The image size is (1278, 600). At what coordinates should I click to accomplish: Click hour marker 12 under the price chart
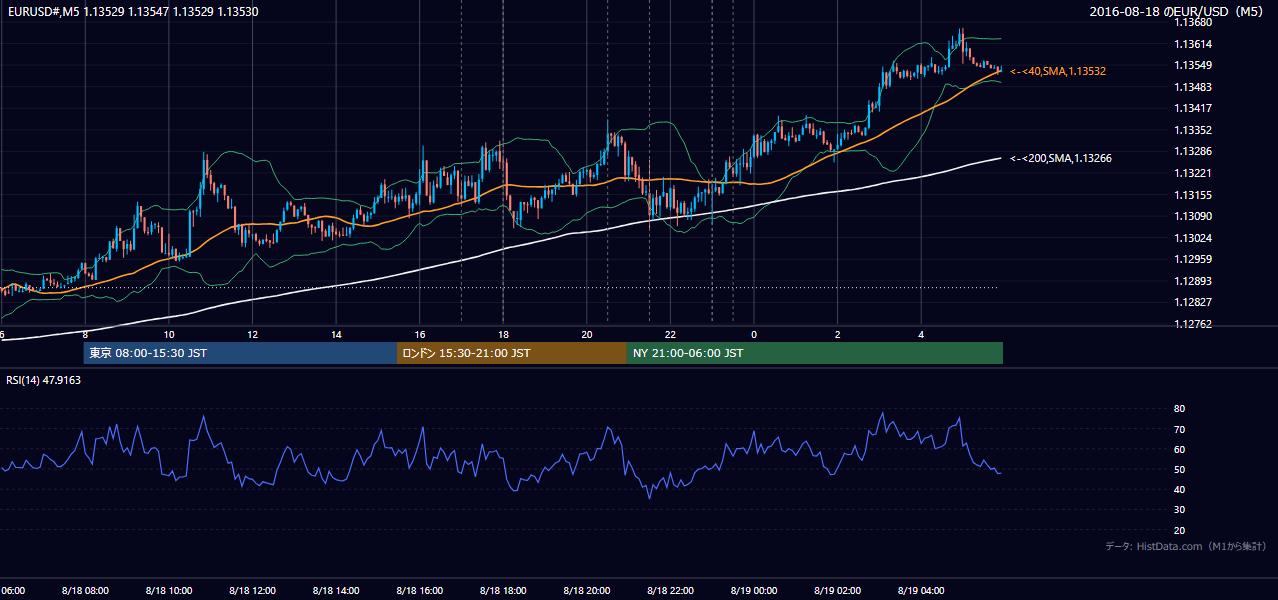click(x=252, y=334)
